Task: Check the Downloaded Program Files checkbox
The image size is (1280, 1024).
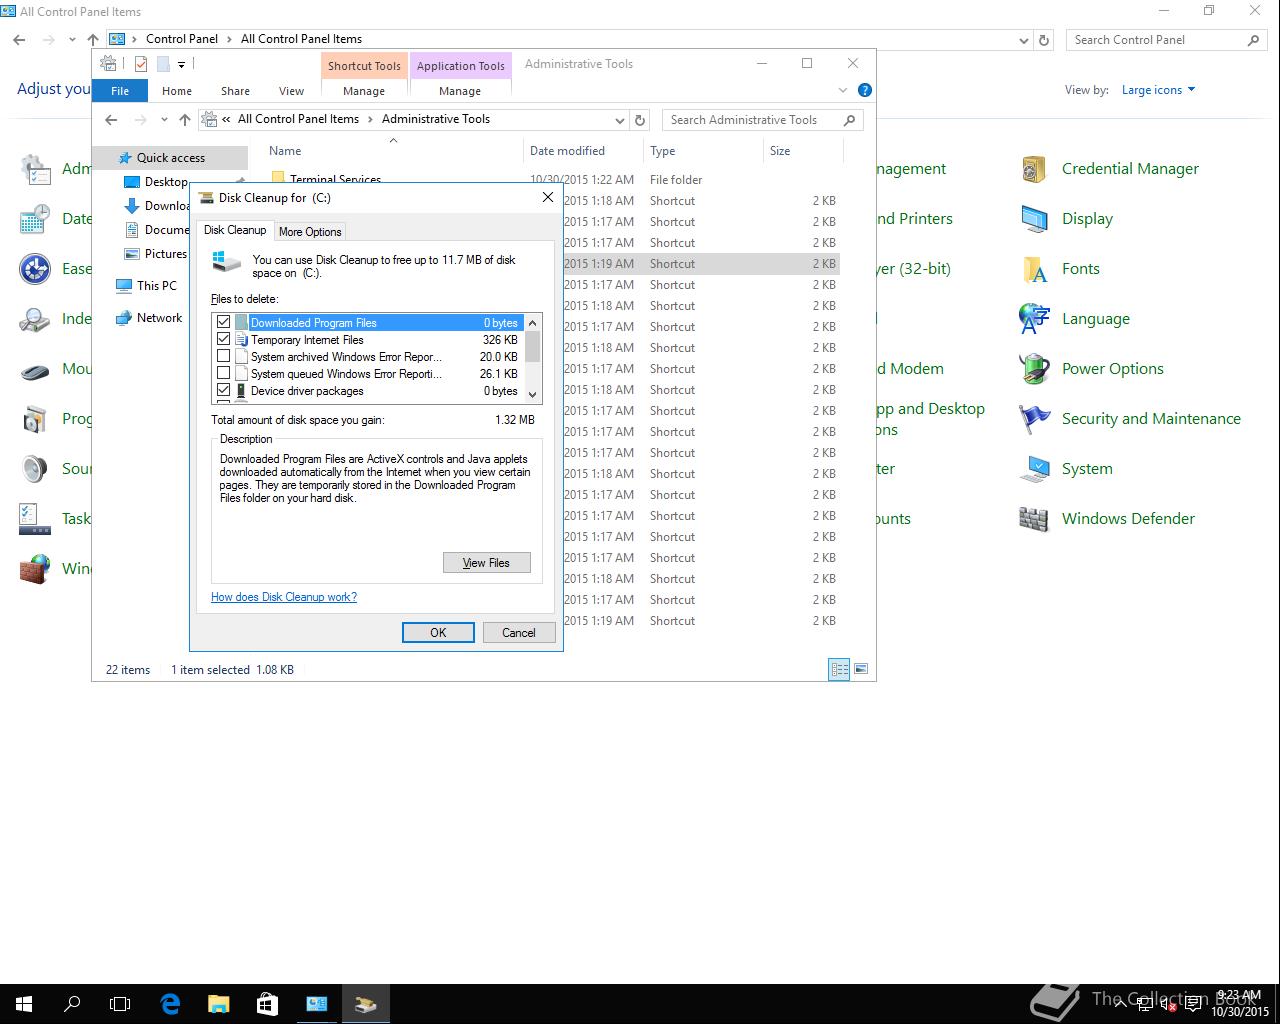Action: [223, 322]
